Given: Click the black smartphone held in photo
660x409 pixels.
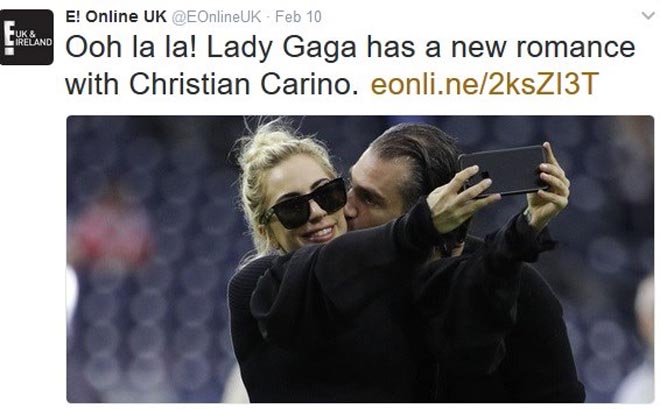Looking at the screenshot, I should [504, 170].
